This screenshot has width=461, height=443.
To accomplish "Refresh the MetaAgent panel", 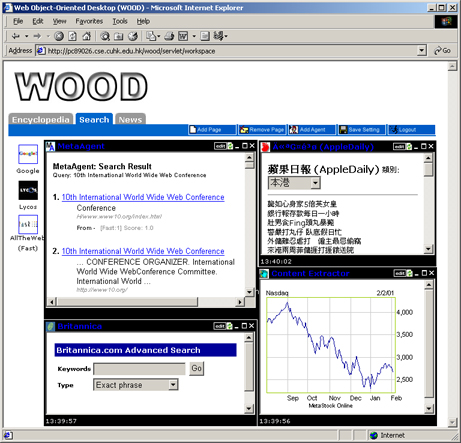I will coord(230,146).
